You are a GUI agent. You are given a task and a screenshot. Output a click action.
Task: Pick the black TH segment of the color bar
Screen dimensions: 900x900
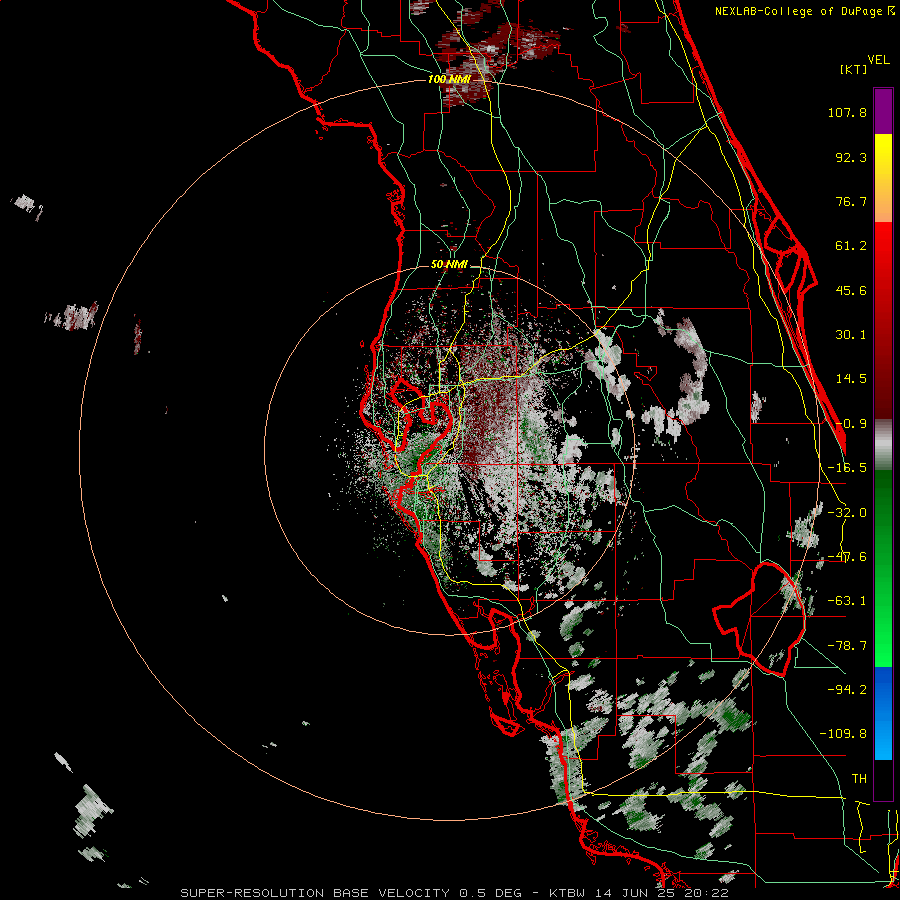[x=883, y=779]
